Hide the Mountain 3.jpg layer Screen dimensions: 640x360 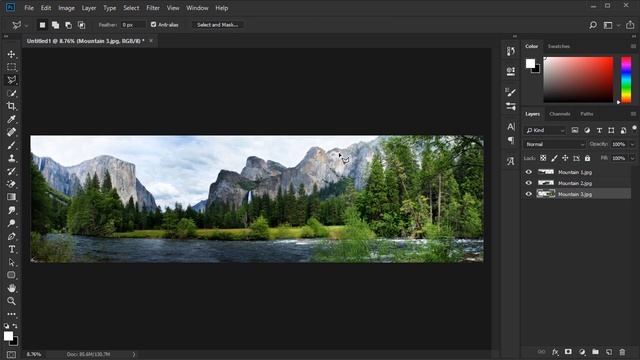coord(529,194)
